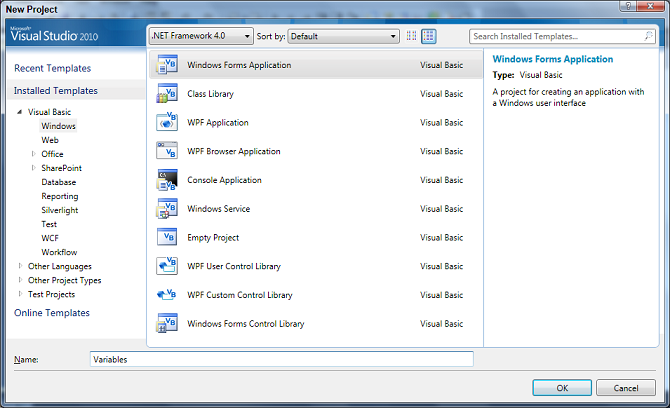Viewport: 670px width, 408px height.
Task: Select the 'Windows Service' template name
Action: click(219, 208)
